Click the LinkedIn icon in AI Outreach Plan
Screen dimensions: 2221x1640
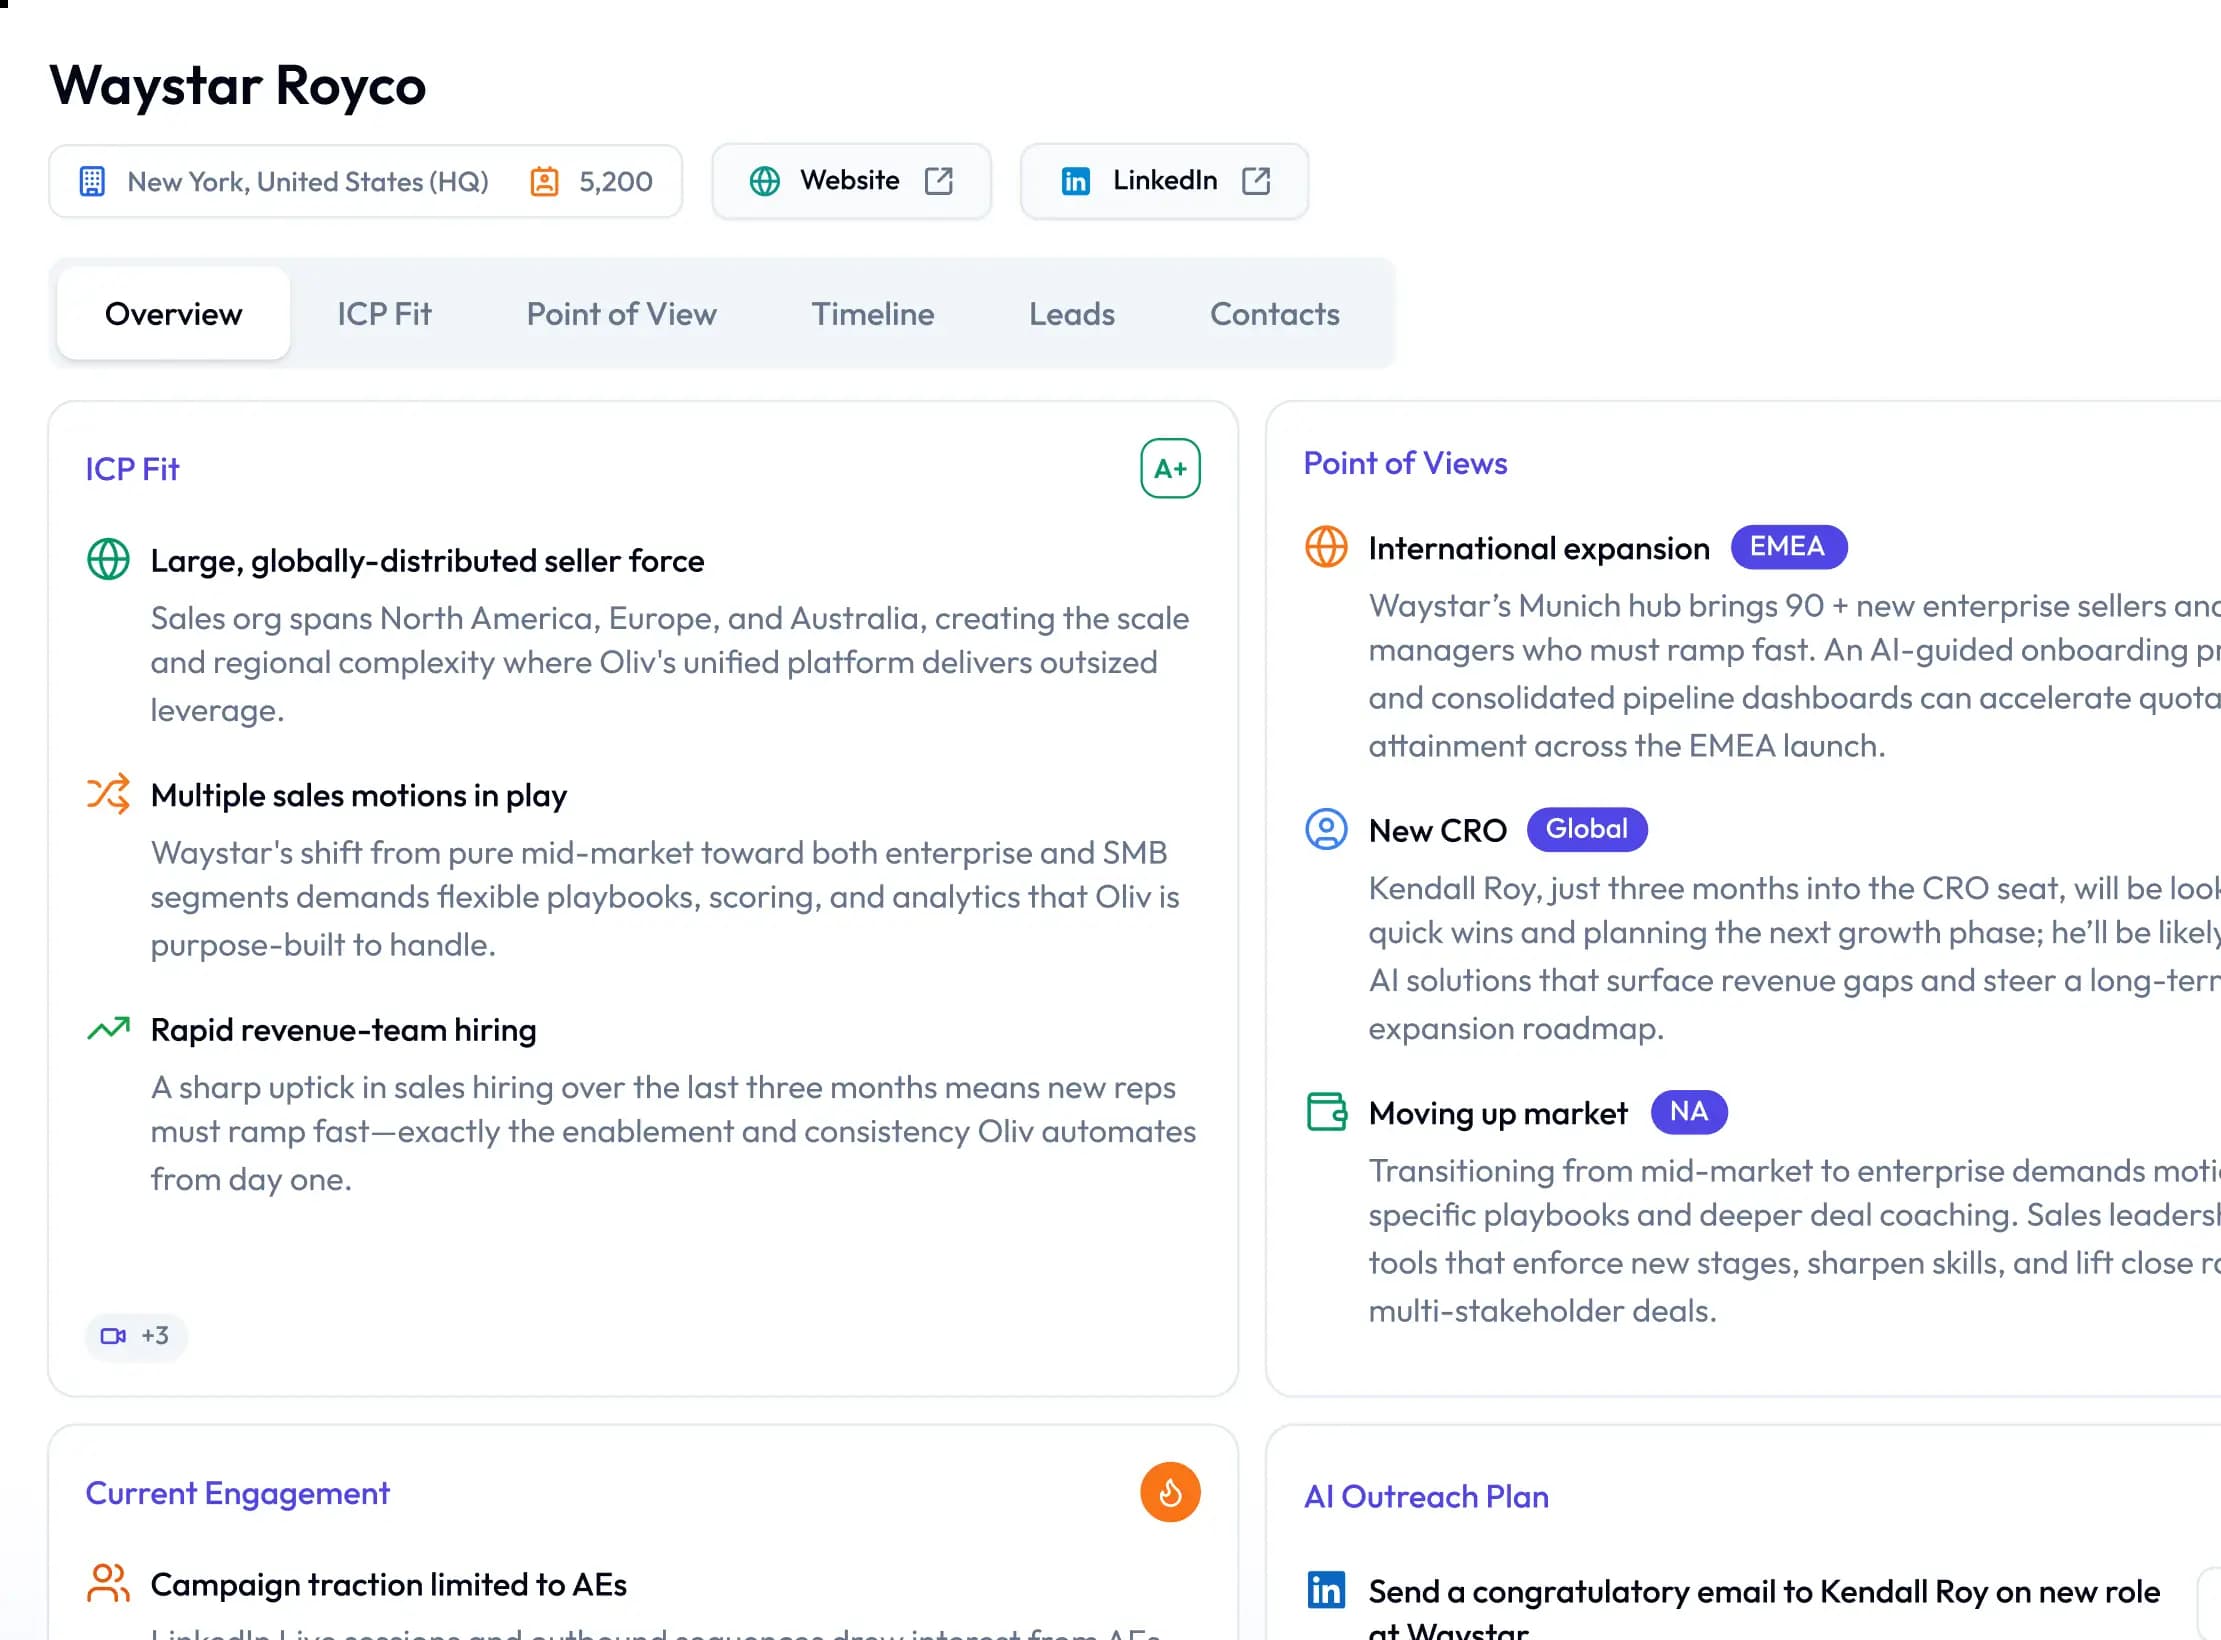point(1326,1589)
